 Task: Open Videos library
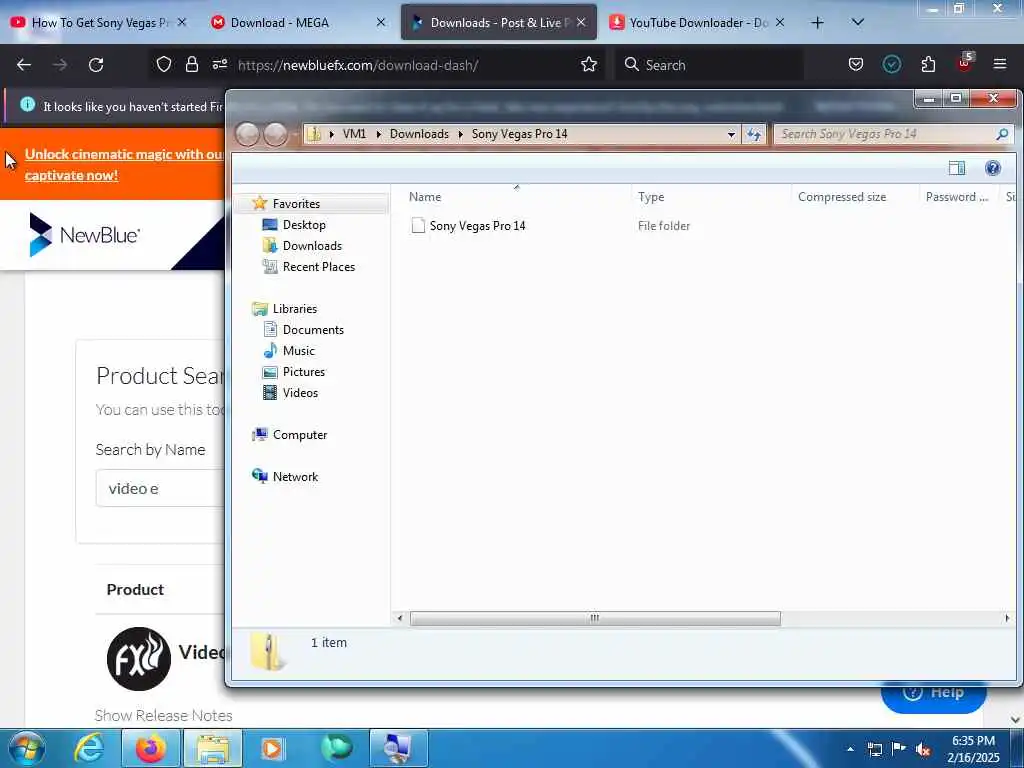(x=300, y=392)
